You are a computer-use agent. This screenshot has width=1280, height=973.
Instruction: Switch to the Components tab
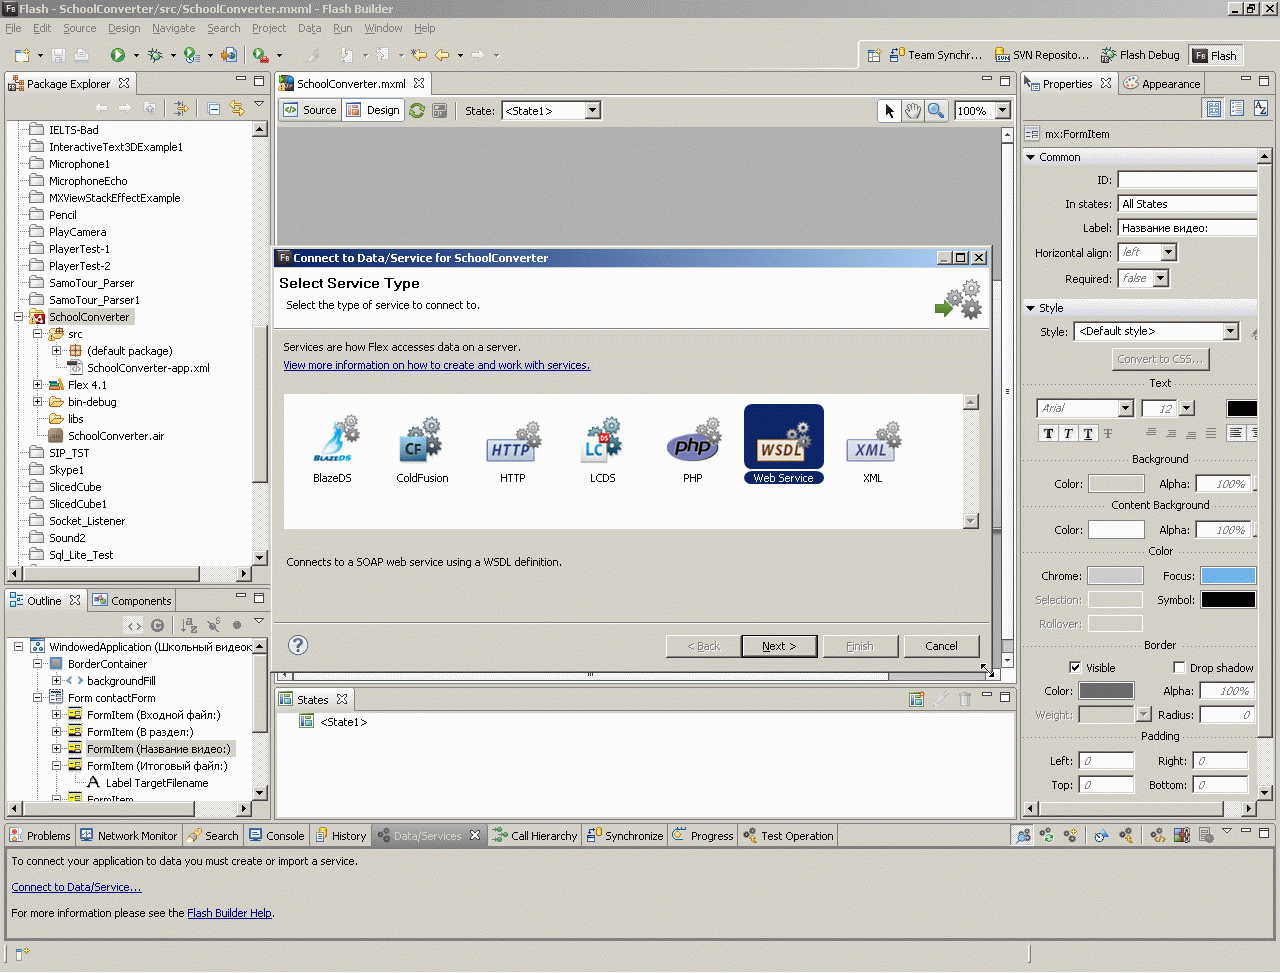click(131, 601)
